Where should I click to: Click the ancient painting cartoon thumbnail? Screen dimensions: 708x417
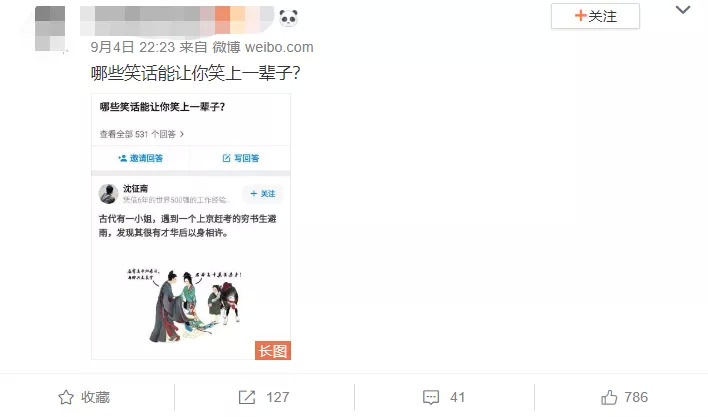pyautogui.click(x=185, y=305)
